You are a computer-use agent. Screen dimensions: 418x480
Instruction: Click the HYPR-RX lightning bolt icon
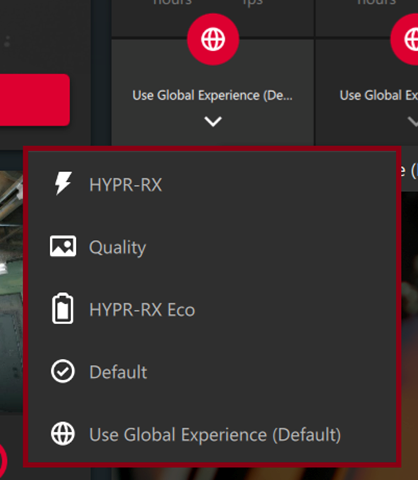63,183
